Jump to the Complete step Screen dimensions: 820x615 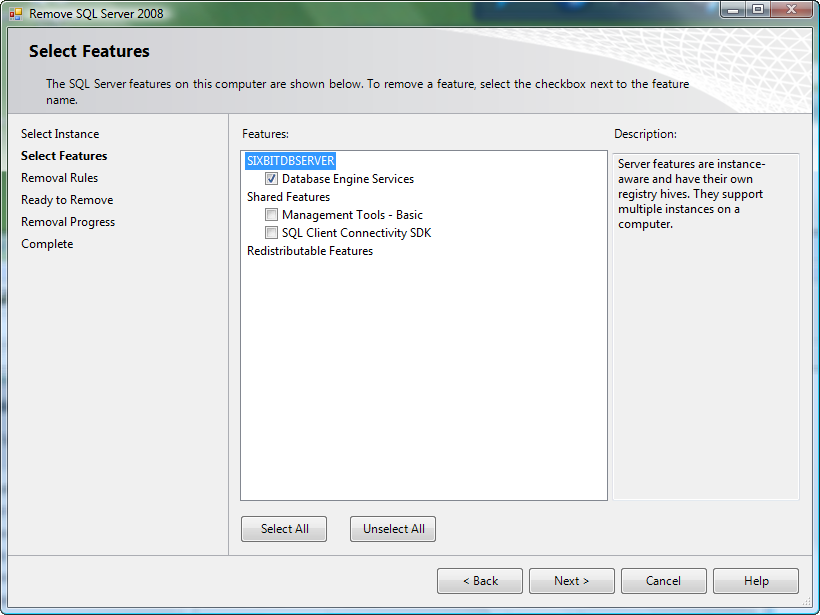46,243
